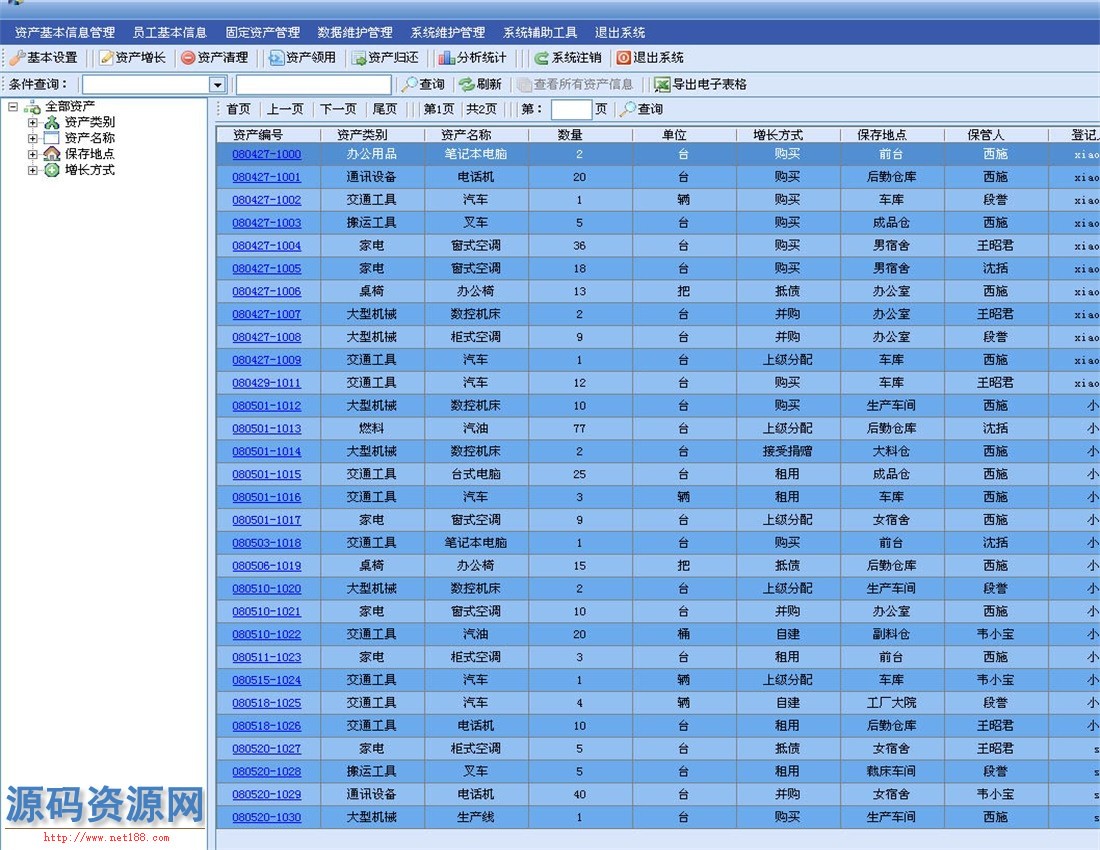Select 全部资产 tree label
Screen dimensions: 1100x850
[70, 107]
